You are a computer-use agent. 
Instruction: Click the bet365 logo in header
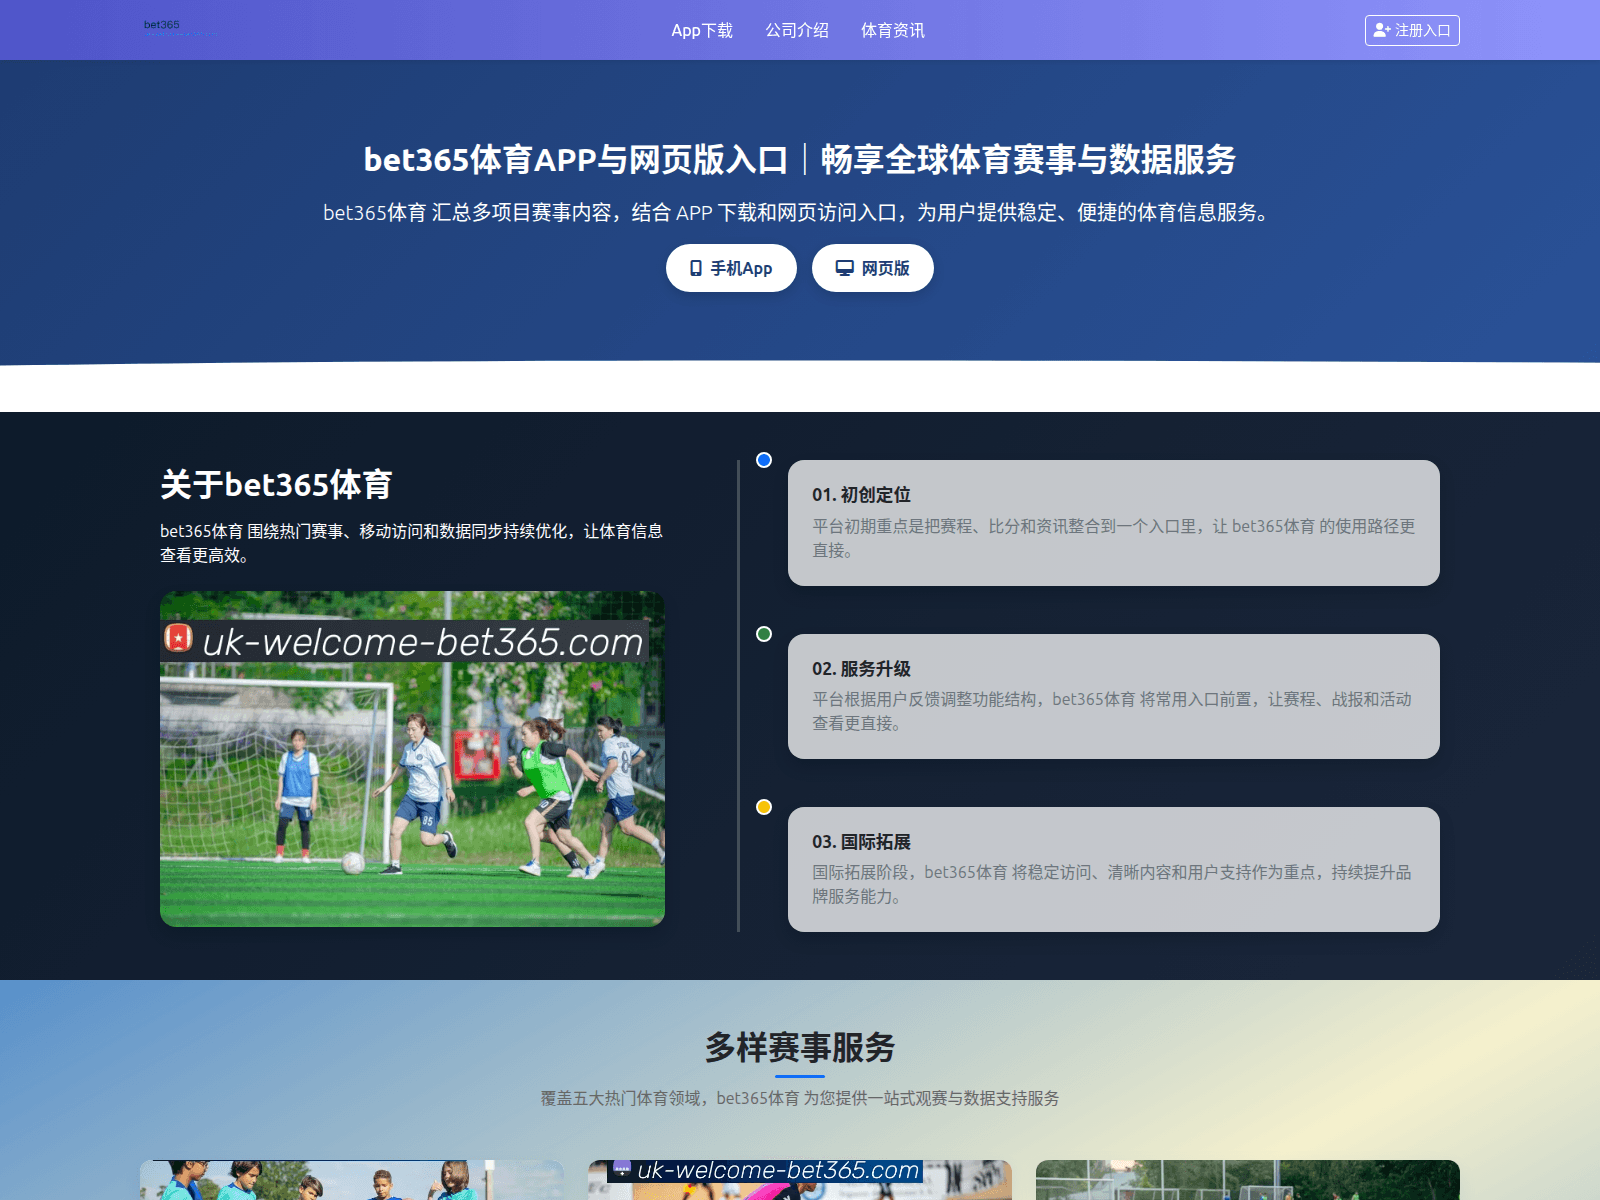[180, 29]
